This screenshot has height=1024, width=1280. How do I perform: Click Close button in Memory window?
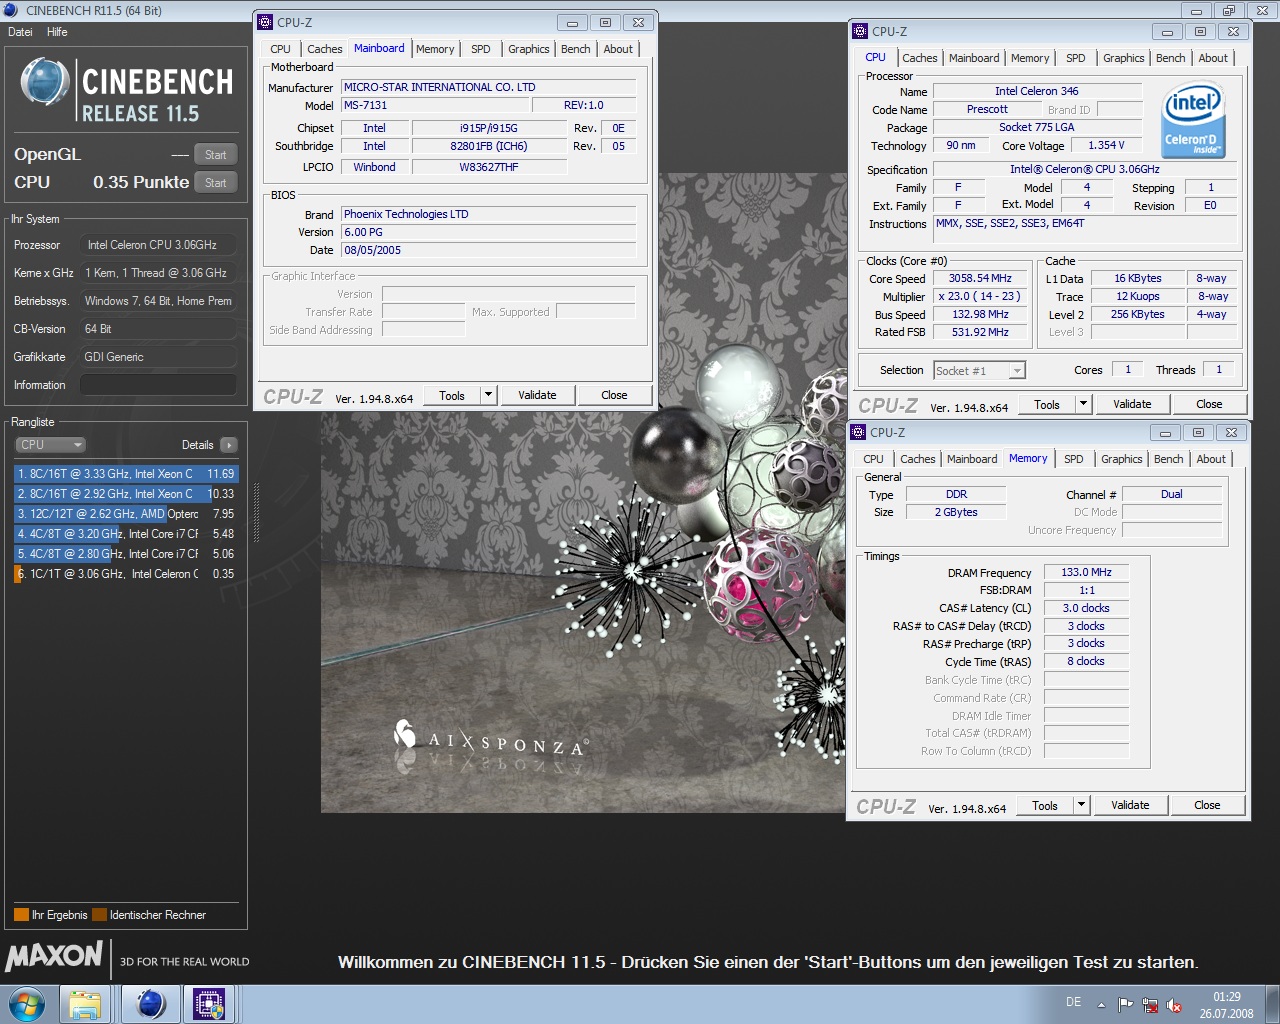(1207, 805)
